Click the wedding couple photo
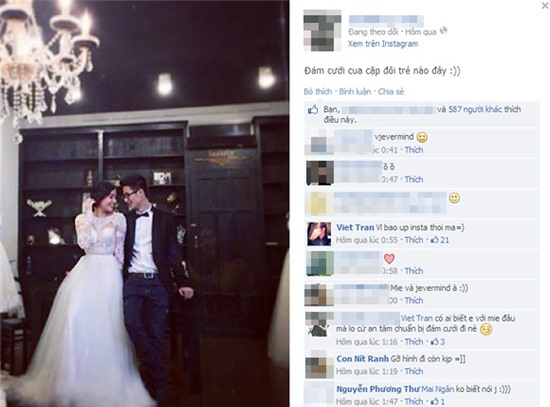The height and width of the screenshot is (407, 550). [145, 204]
